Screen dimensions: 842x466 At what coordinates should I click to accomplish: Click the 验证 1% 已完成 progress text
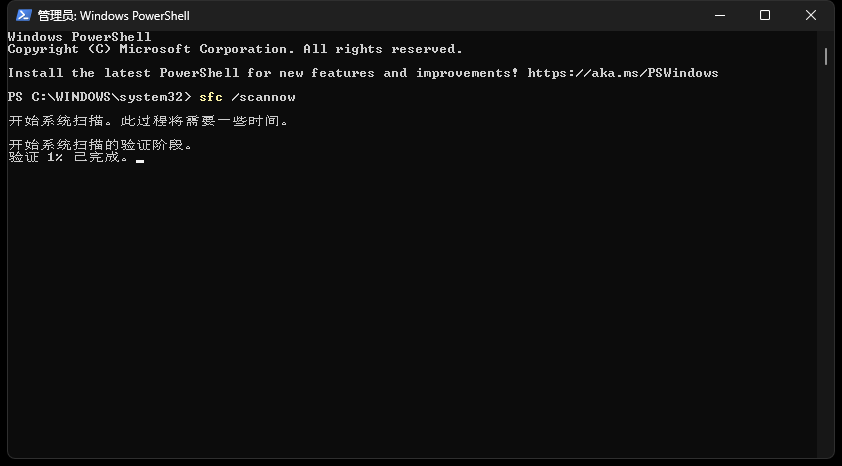pos(67,157)
